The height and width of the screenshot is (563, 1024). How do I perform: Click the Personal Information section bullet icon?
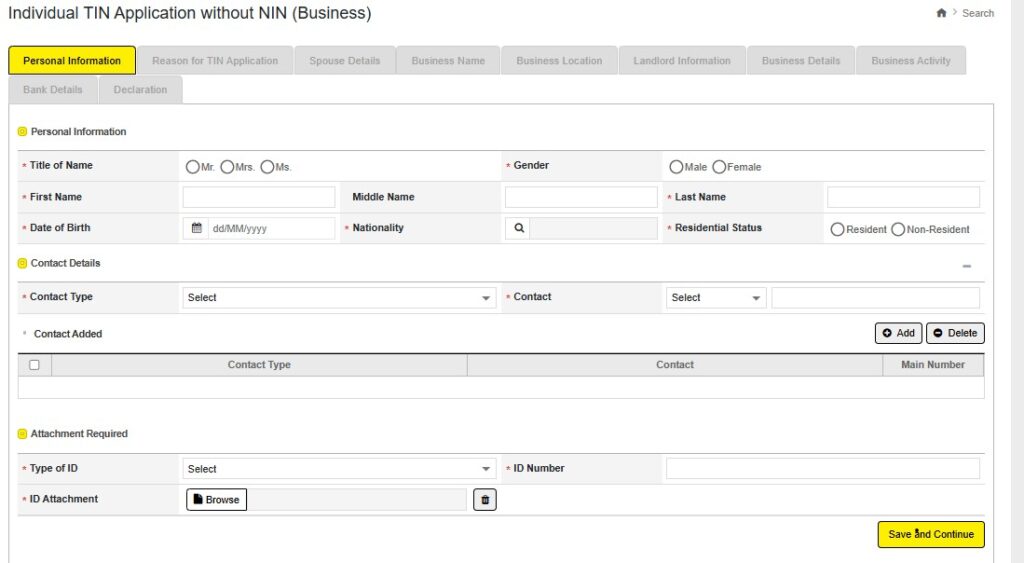click(22, 132)
